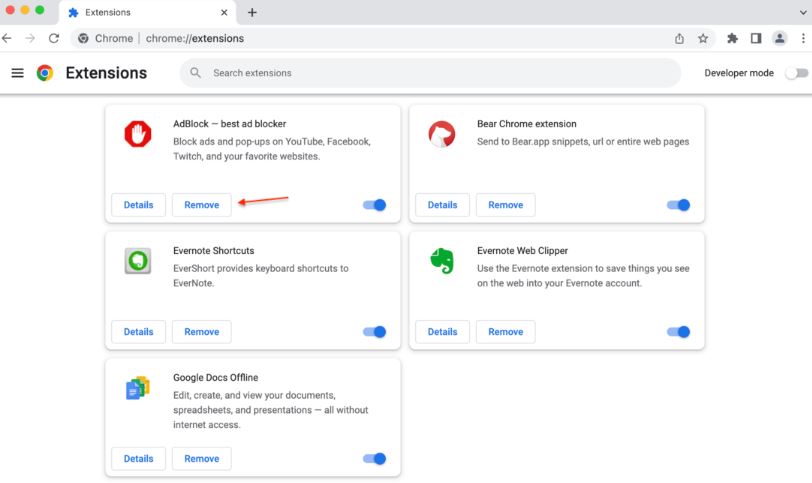Click the 'Developer mode' label
This screenshot has height=483, width=812.
coord(739,73)
